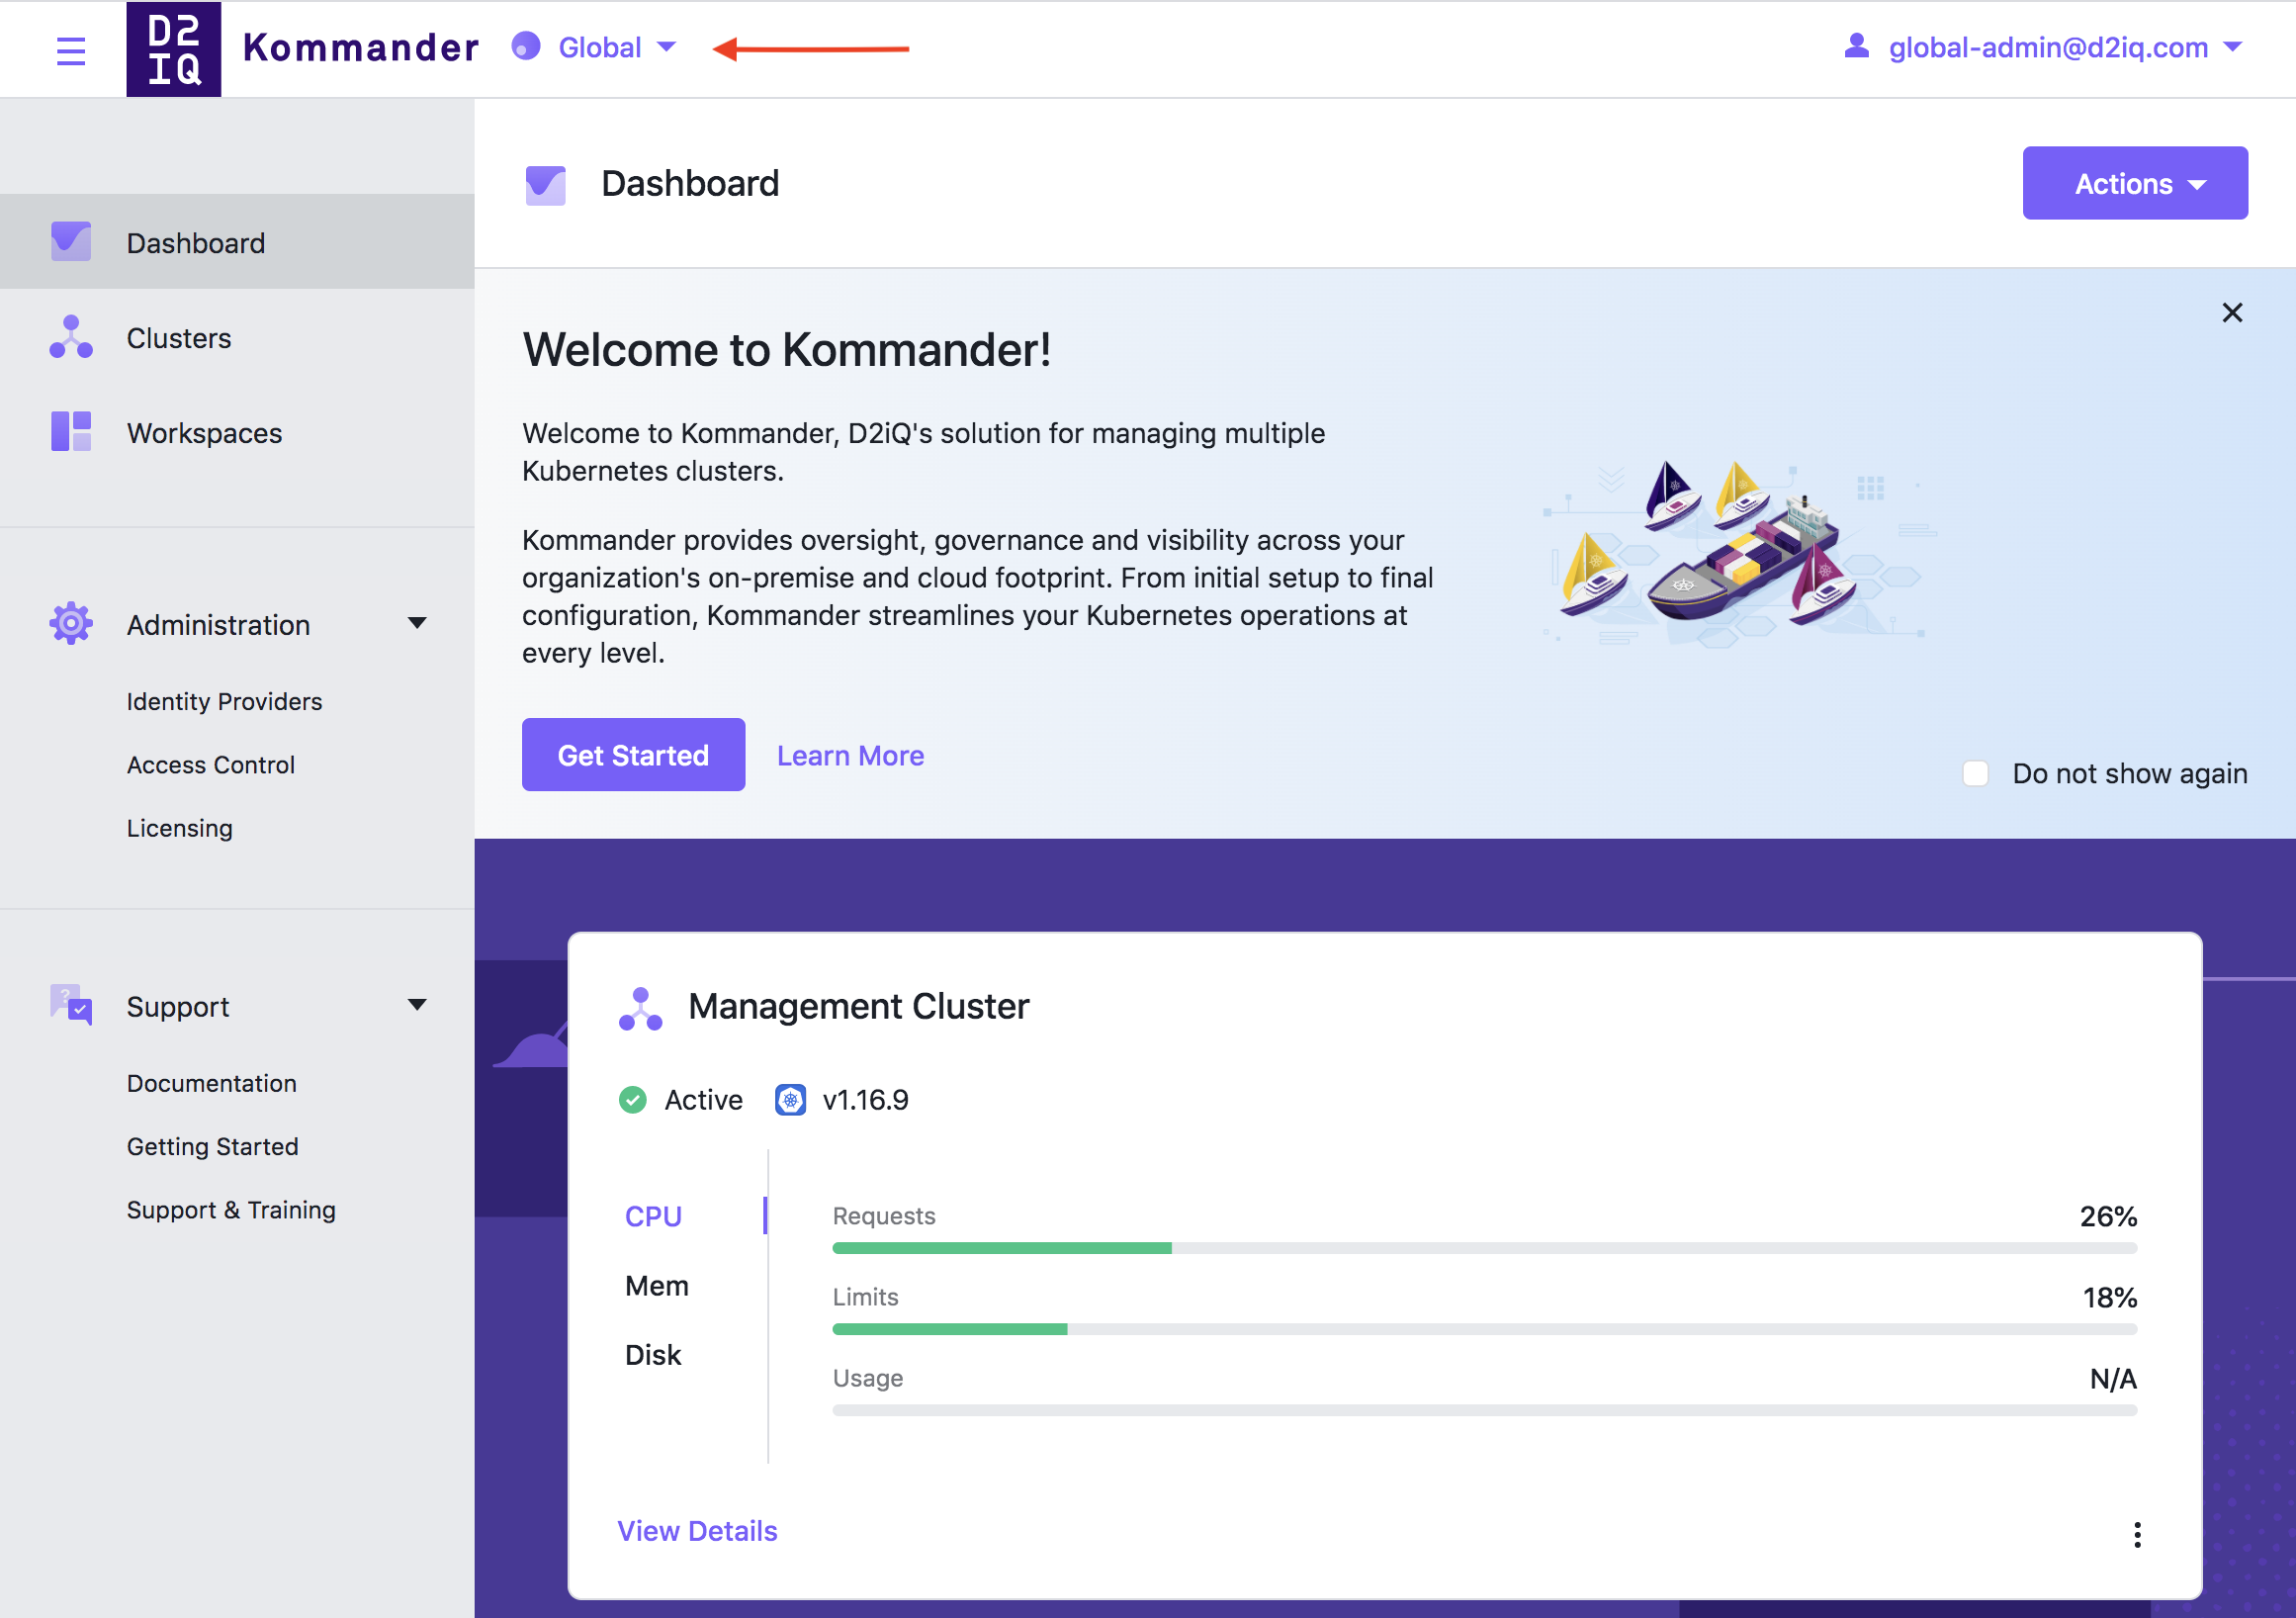Click the Dashboard navigation icon
This screenshot has height=1618, width=2296.
click(x=72, y=241)
